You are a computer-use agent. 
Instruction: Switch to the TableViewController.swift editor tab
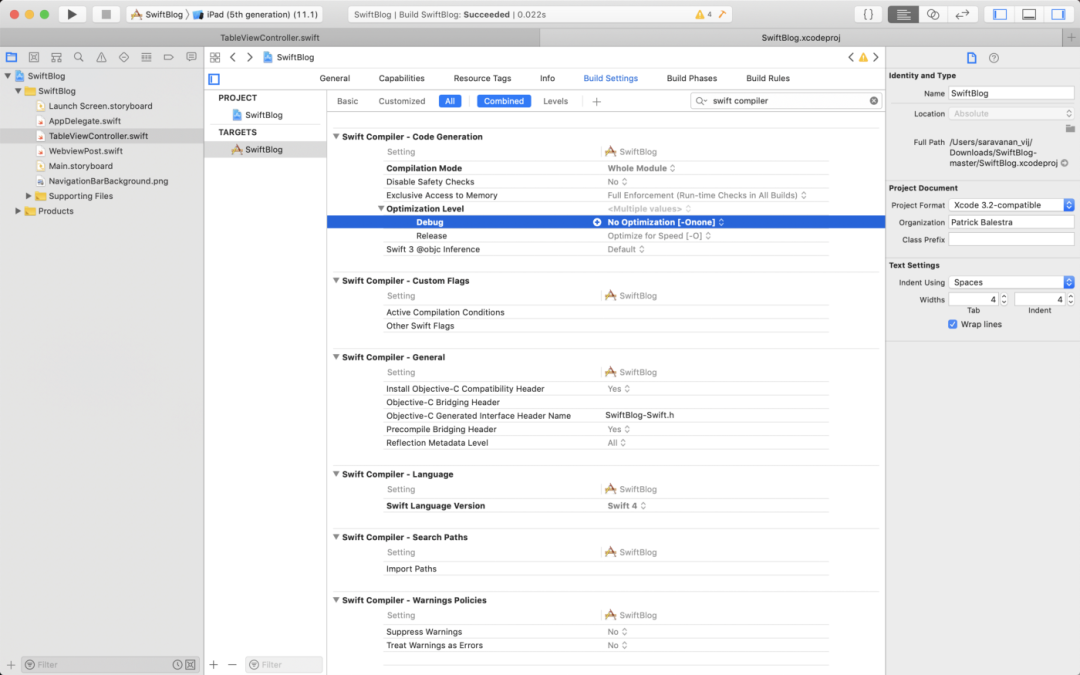click(270, 38)
